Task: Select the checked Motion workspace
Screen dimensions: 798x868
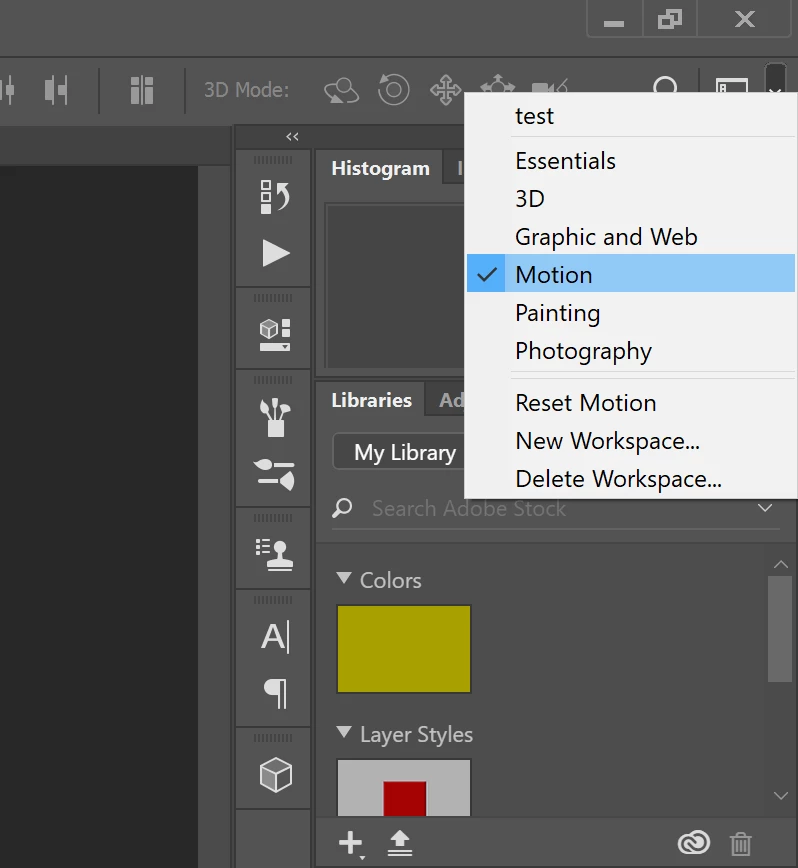Action: point(631,273)
